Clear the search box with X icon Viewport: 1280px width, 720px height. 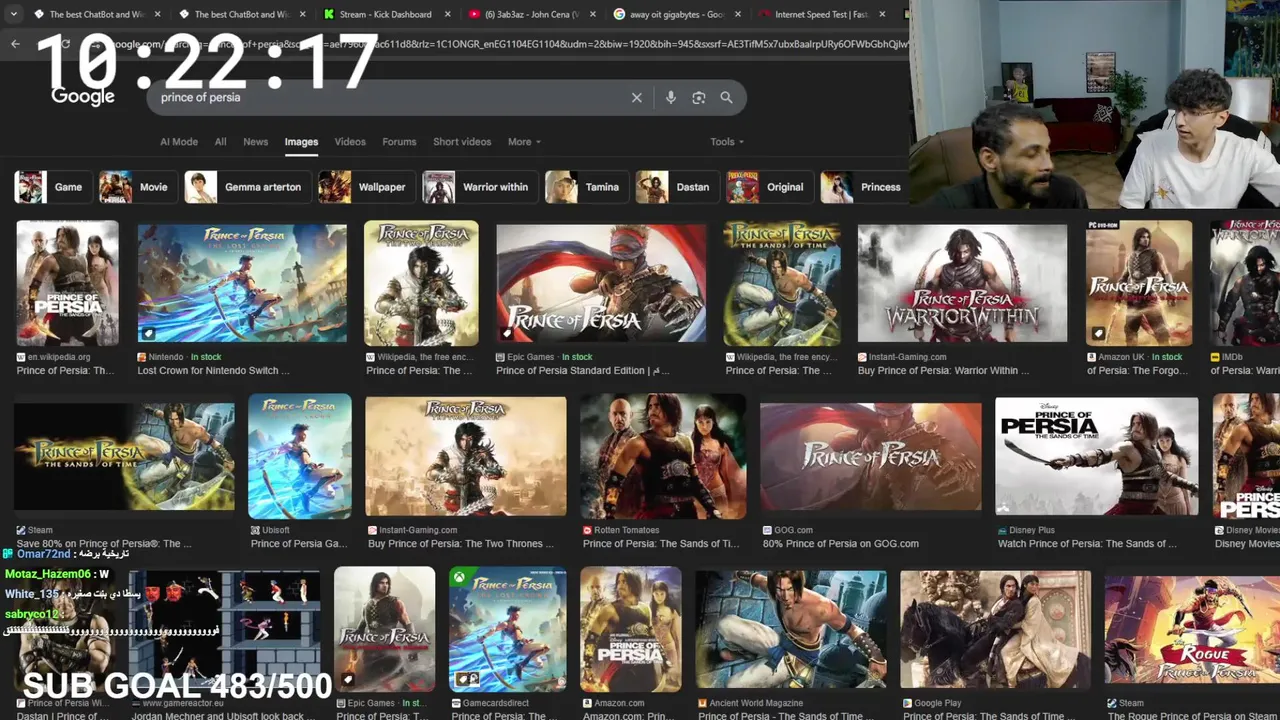point(636,98)
